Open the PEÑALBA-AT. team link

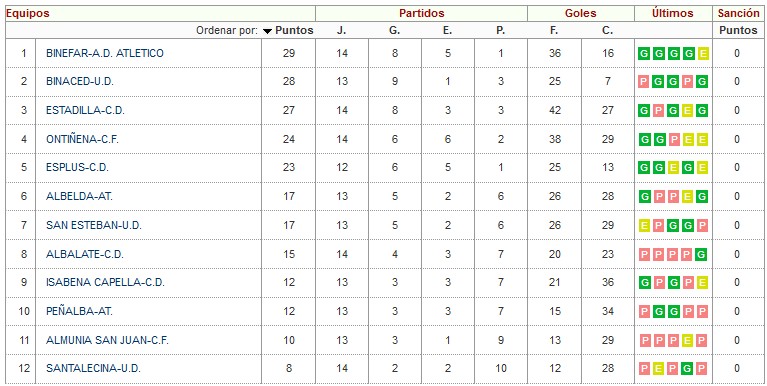tap(79, 311)
